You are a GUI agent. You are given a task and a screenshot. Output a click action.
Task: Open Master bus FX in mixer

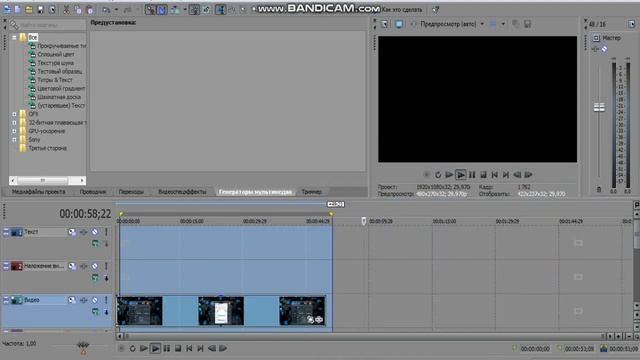click(596, 49)
